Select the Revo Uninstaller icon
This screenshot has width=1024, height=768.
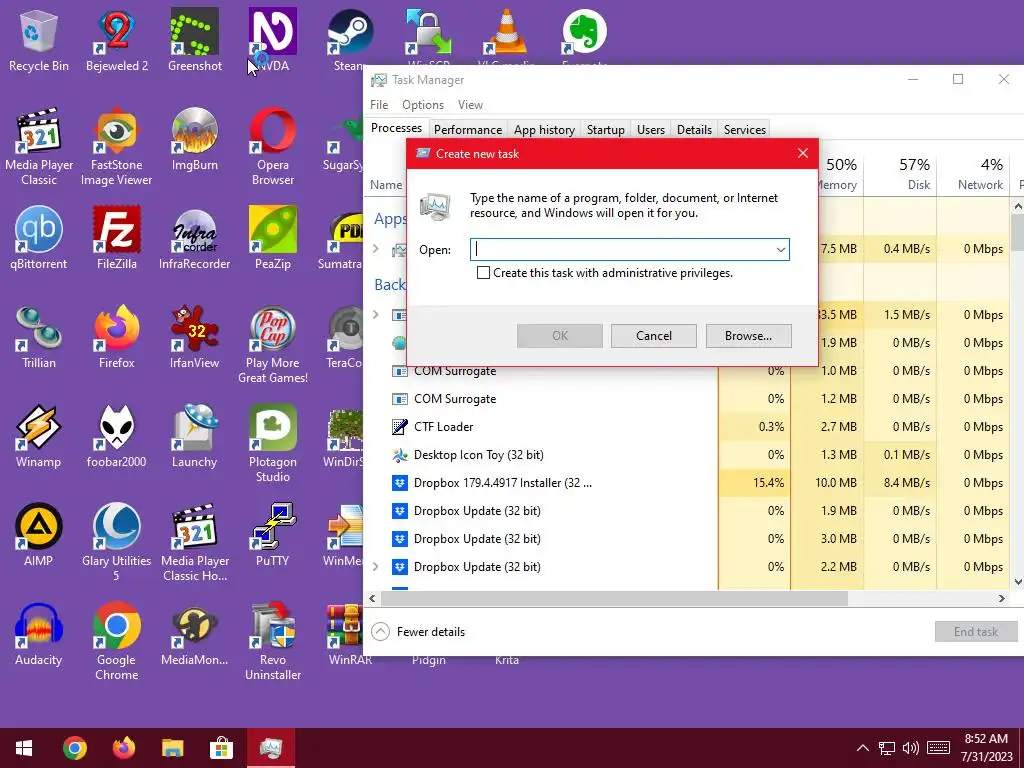click(x=273, y=642)
